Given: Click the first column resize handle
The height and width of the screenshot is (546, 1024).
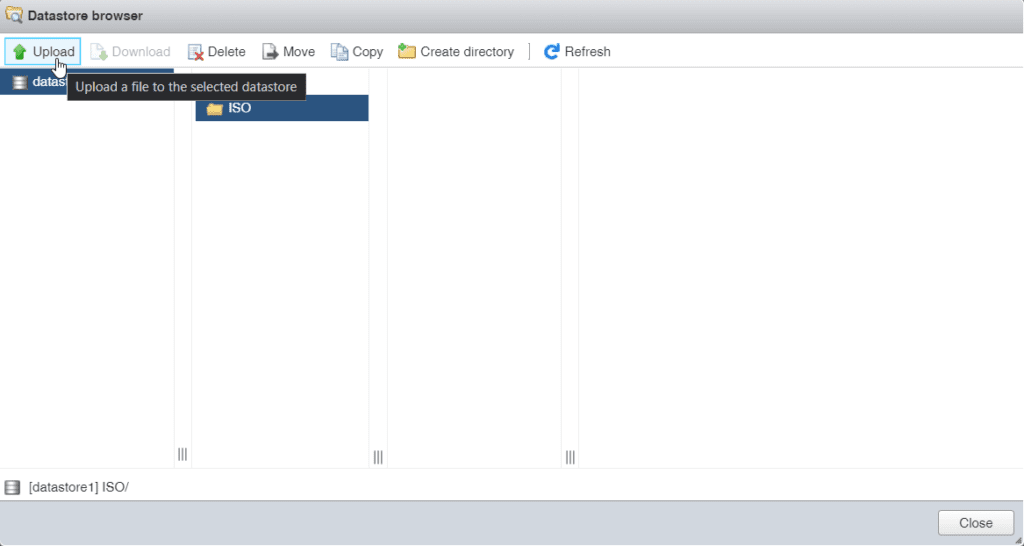Looking at the screenshot, I should [x=182, y=455].
